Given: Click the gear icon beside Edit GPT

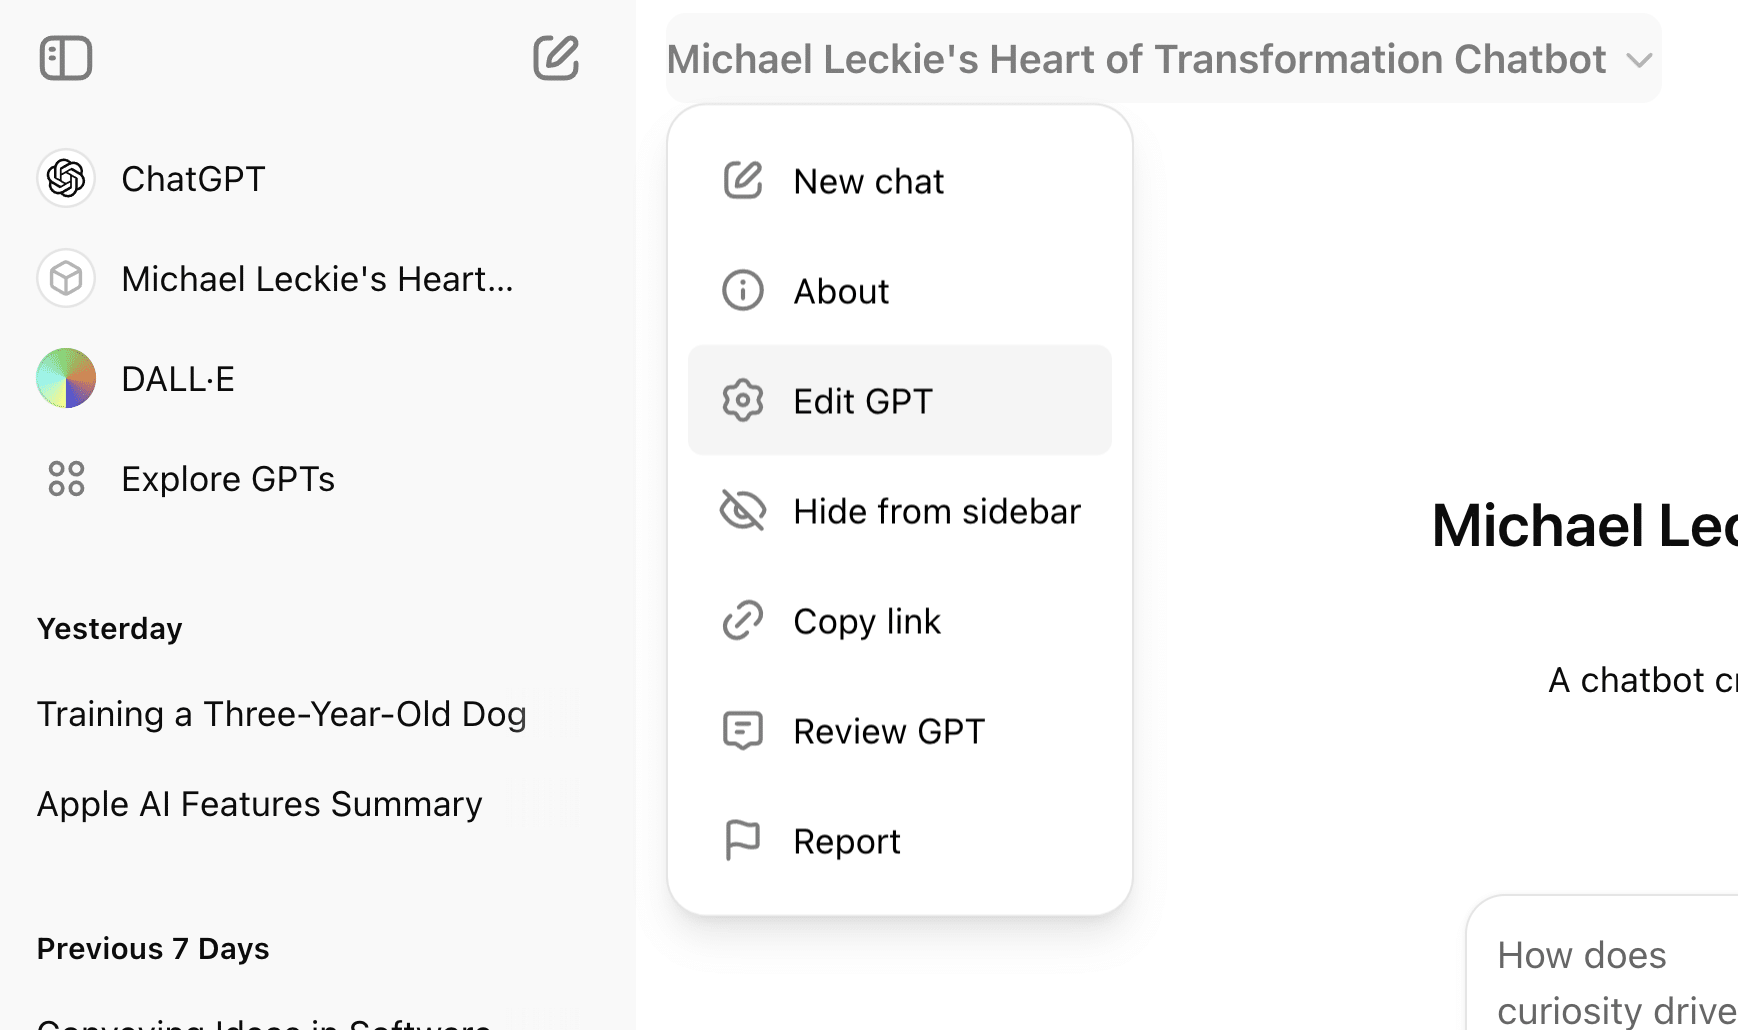Looking at the screenshot, I should (743, 401).
